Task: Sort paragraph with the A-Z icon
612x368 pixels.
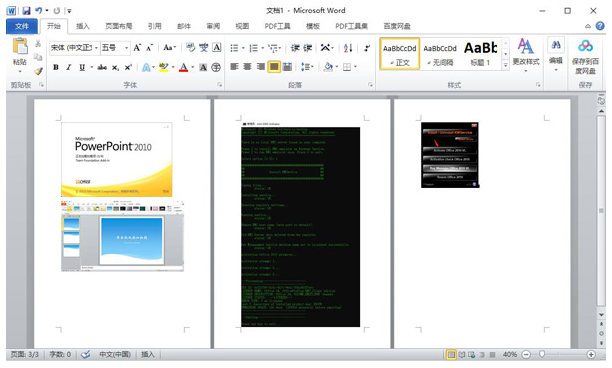Action: click(348, 48)
